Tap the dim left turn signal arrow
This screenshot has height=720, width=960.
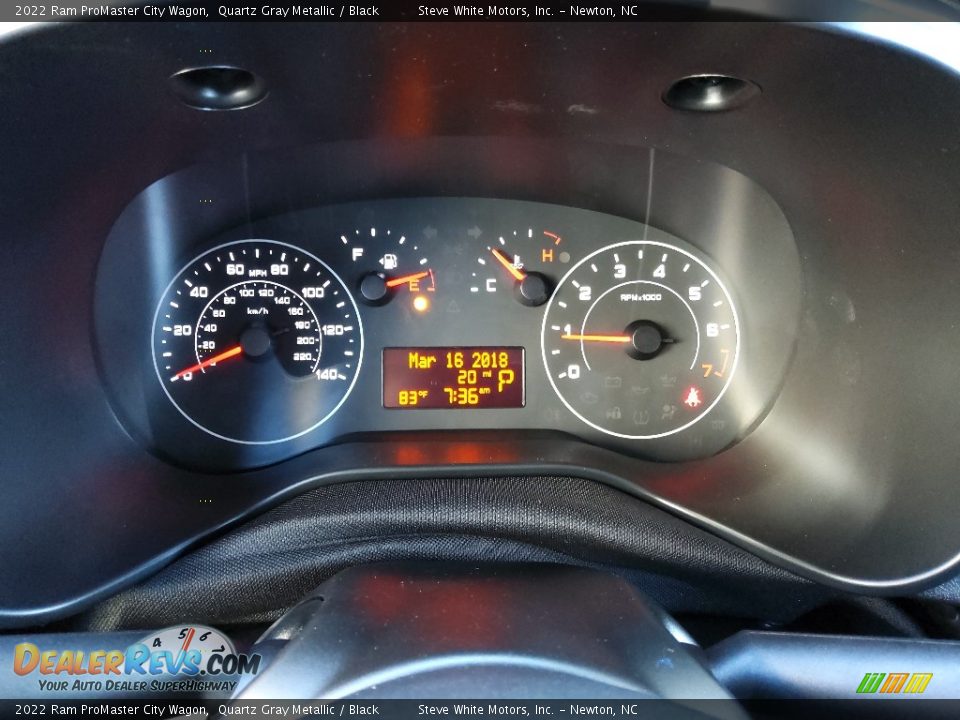pos(430,232)
